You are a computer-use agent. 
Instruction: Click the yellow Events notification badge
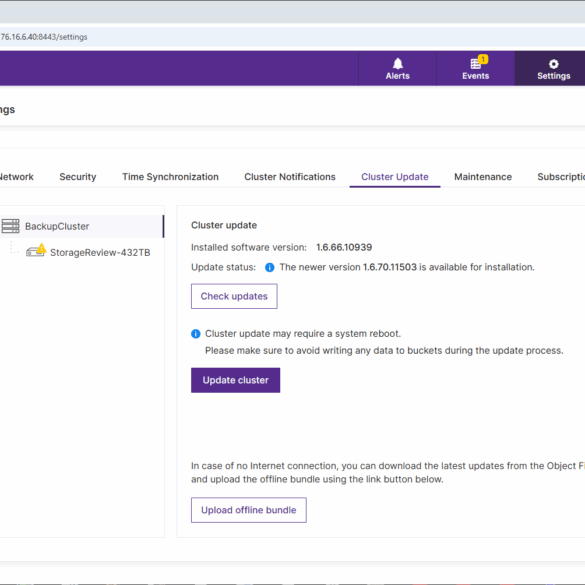[483, 59]
